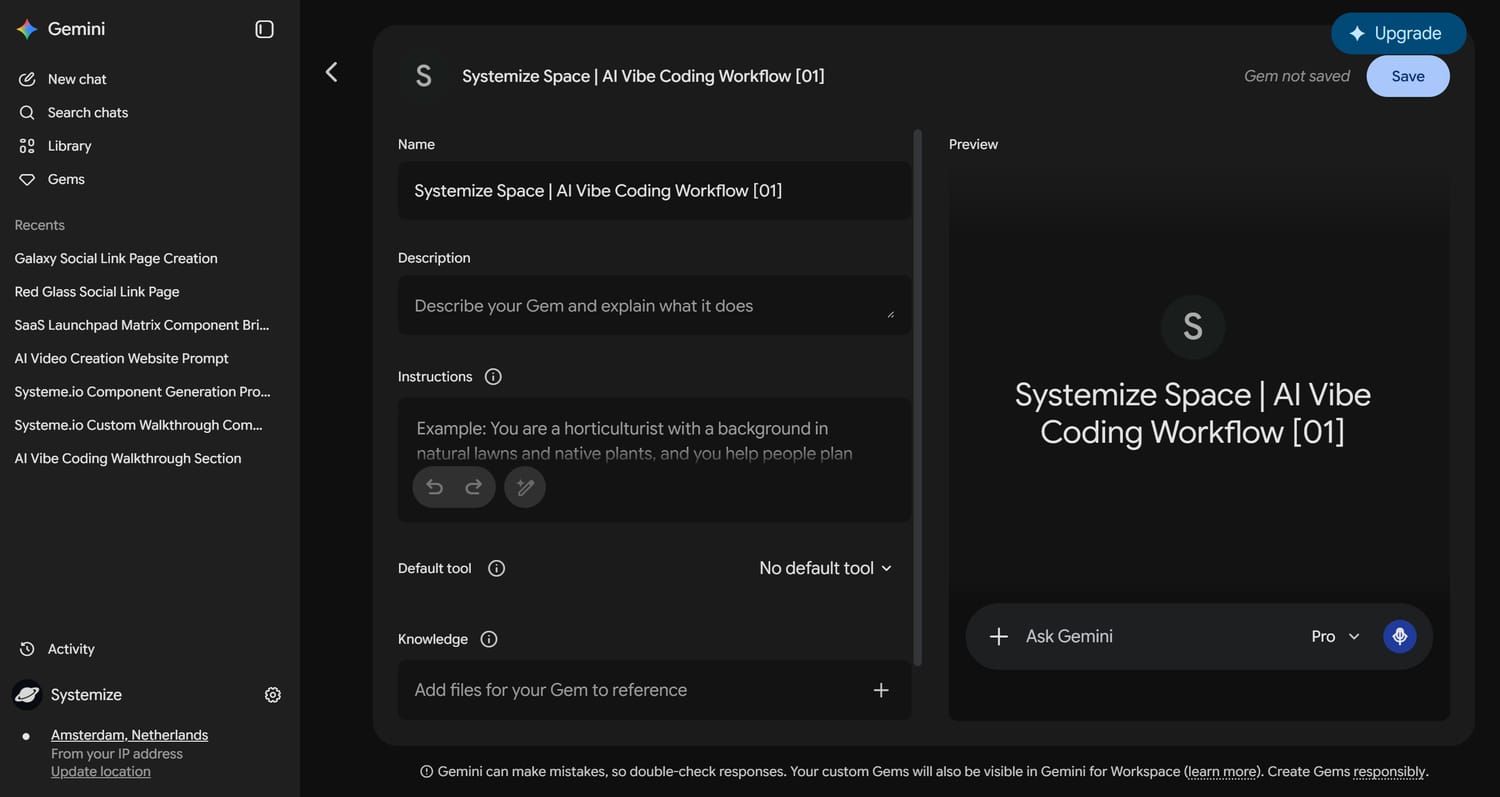Undo the last instructions edit
Viewport: 1500px width, 797px height.
click(x=434, y=487)
